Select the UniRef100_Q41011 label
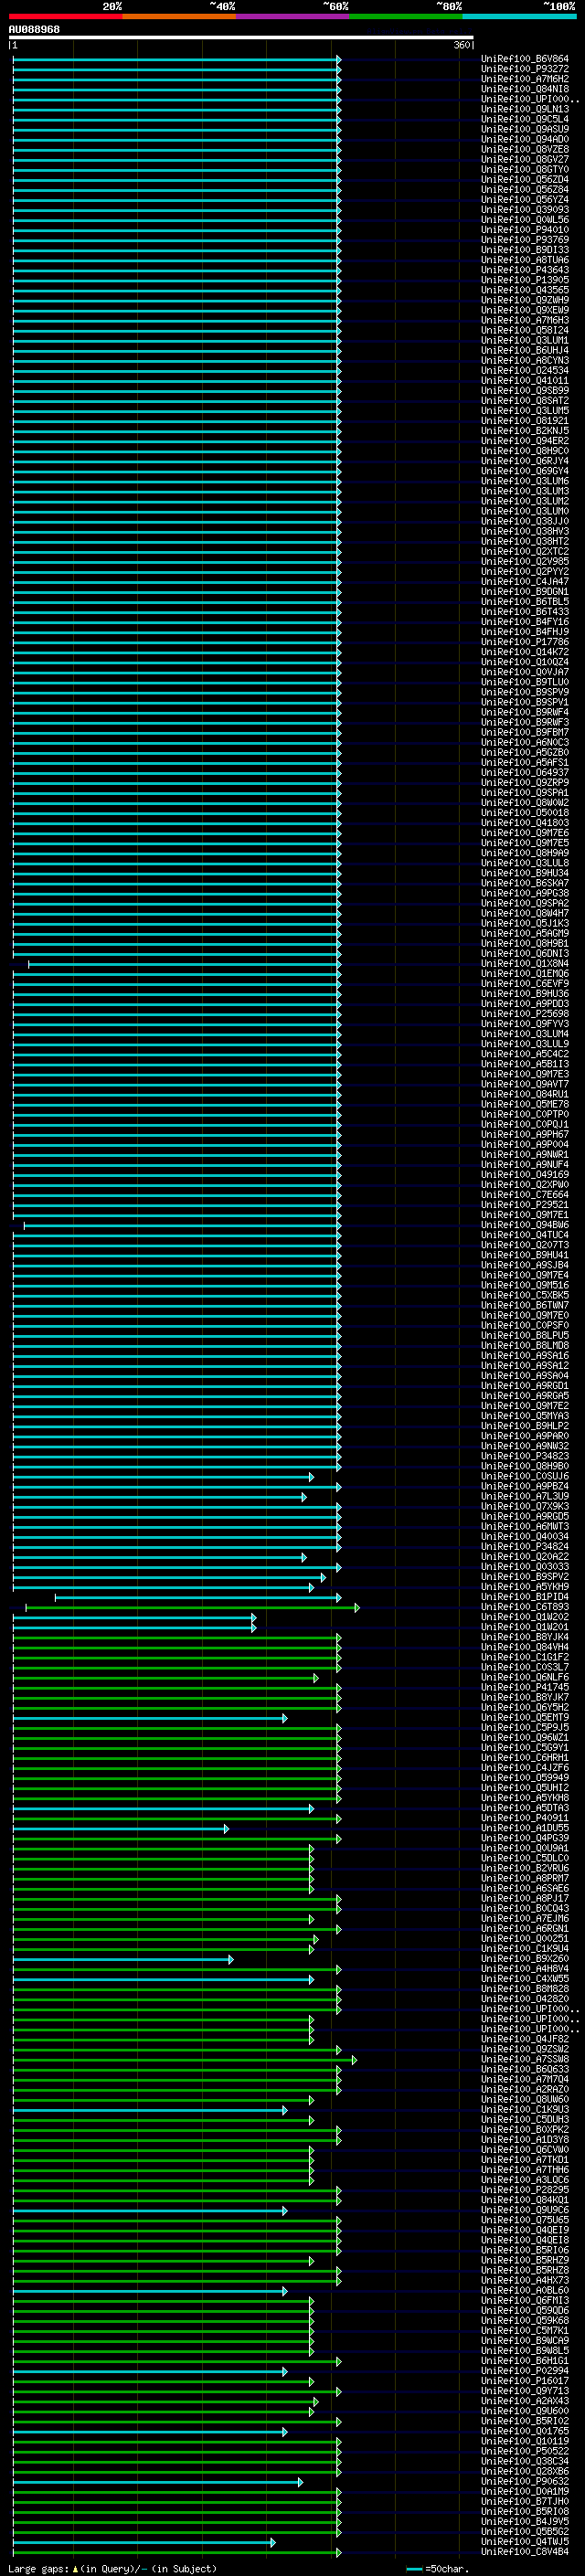The height and width of the screenshot is (2576, 585). (525, 381)
